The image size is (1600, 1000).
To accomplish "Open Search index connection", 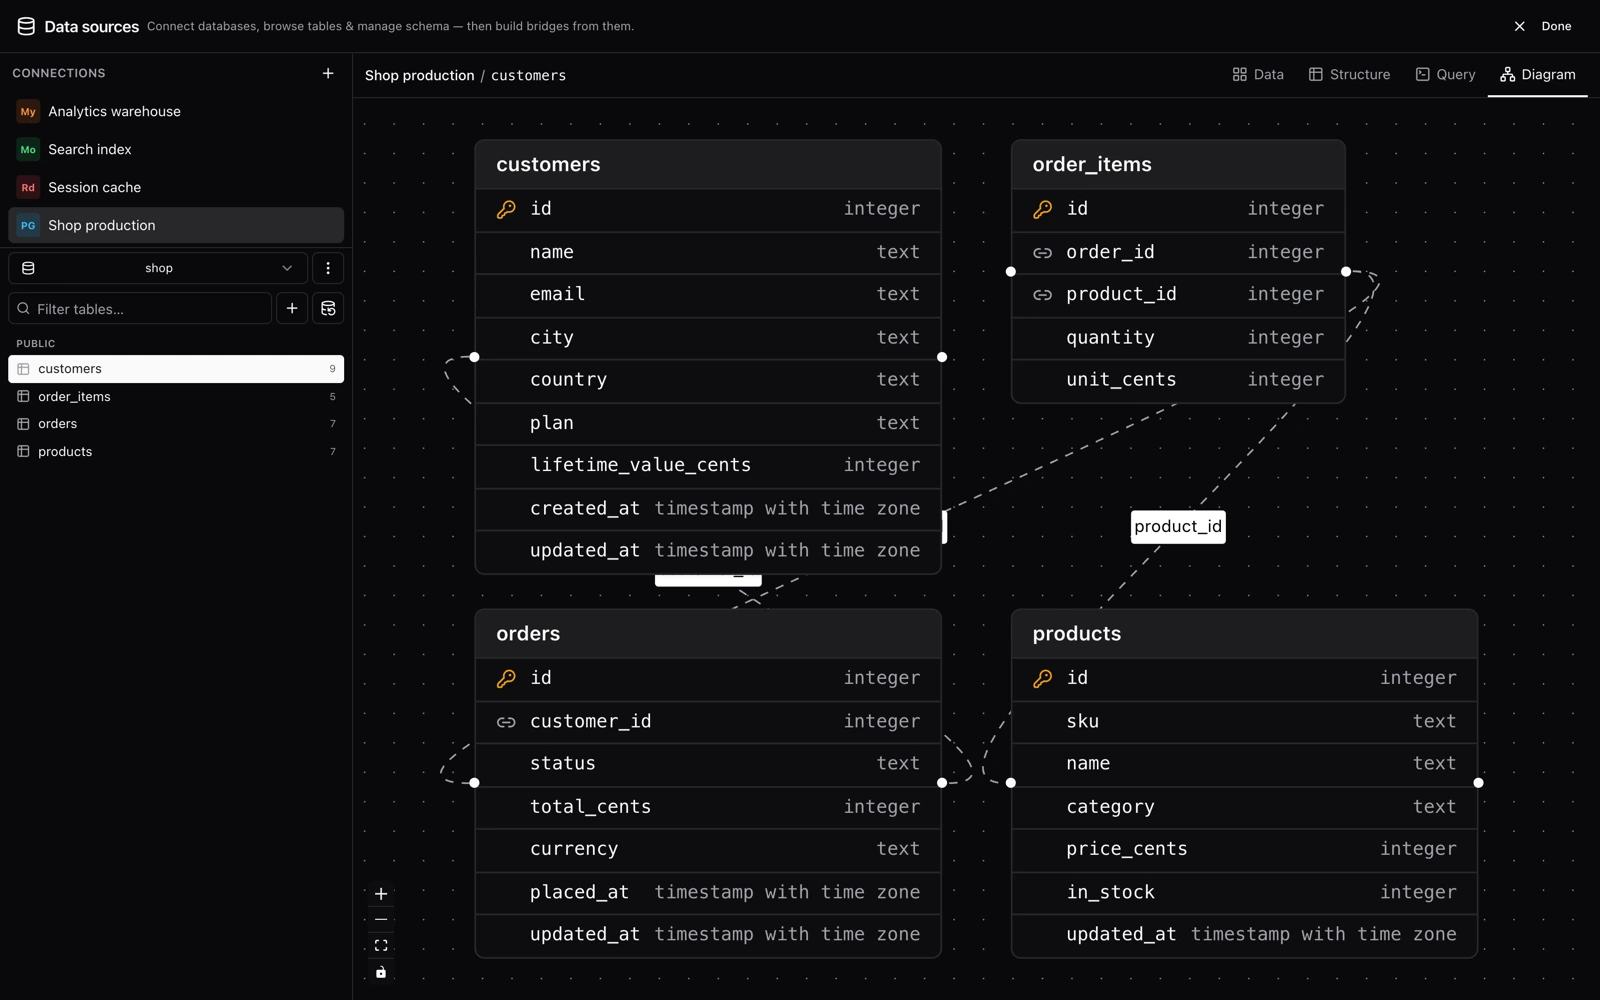I will click(x=176, y=150).
